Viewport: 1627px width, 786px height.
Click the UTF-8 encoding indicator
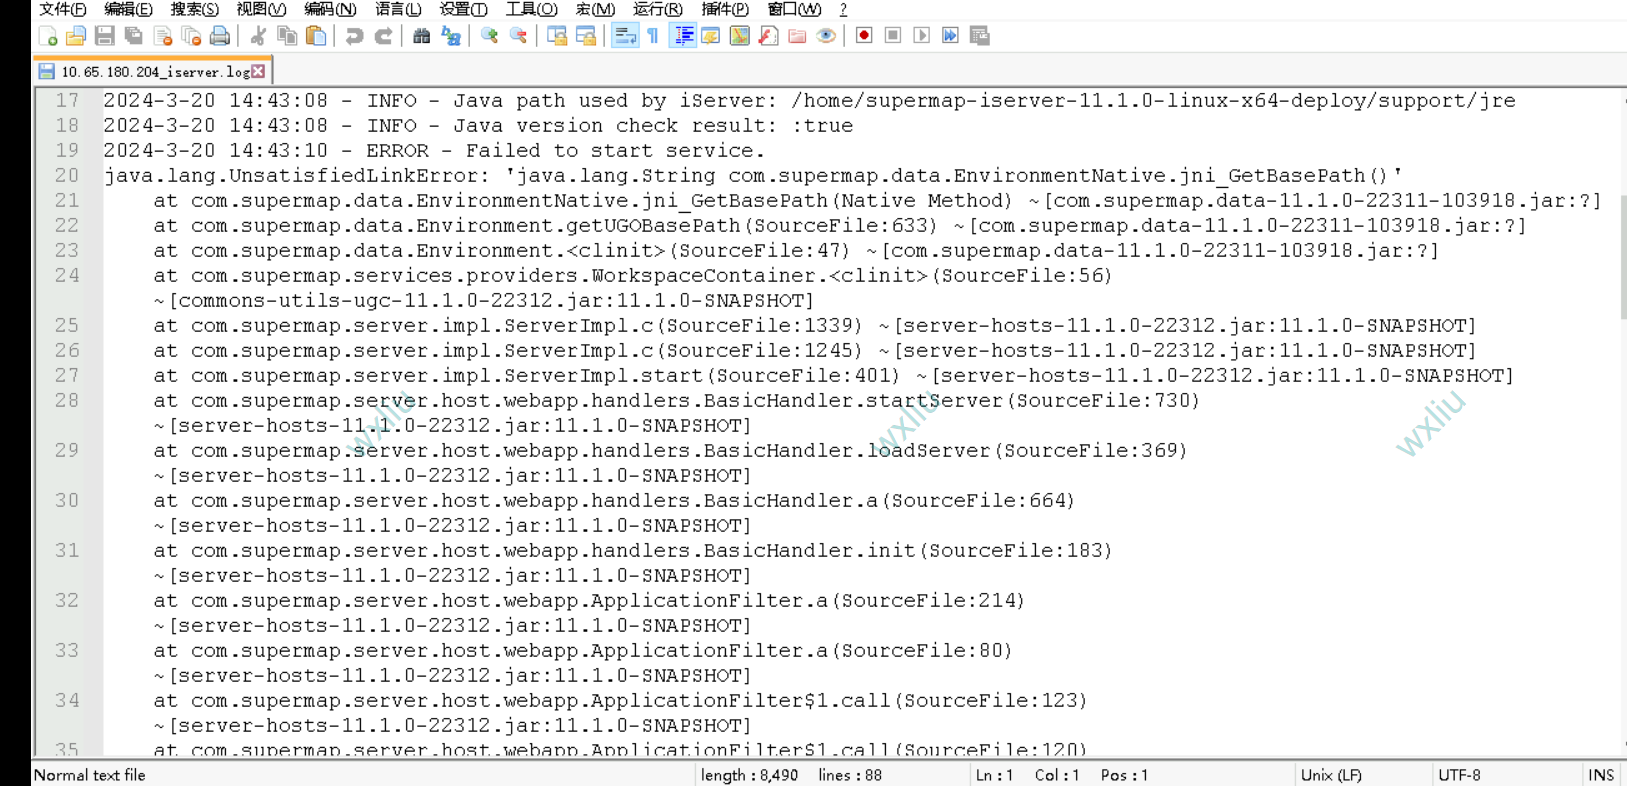click(1459, 775)
